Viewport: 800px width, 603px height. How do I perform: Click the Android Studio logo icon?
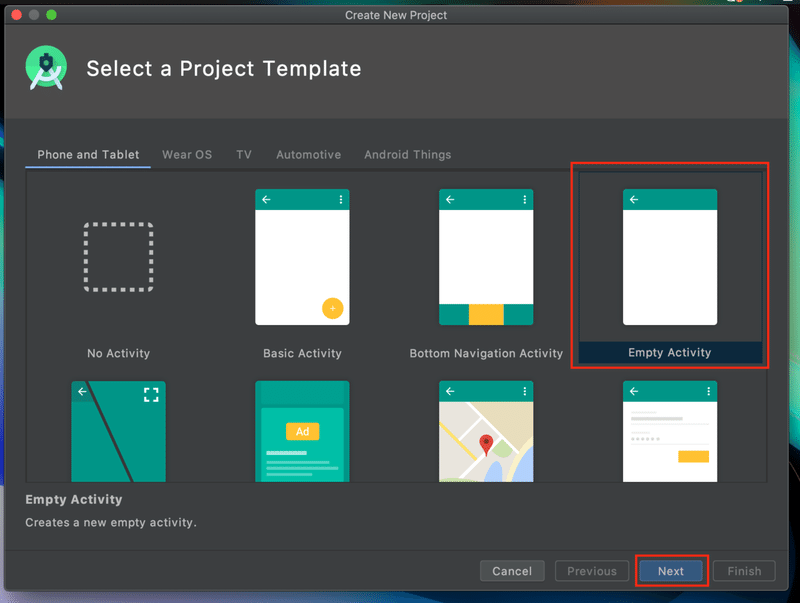[x=46, y=68]
